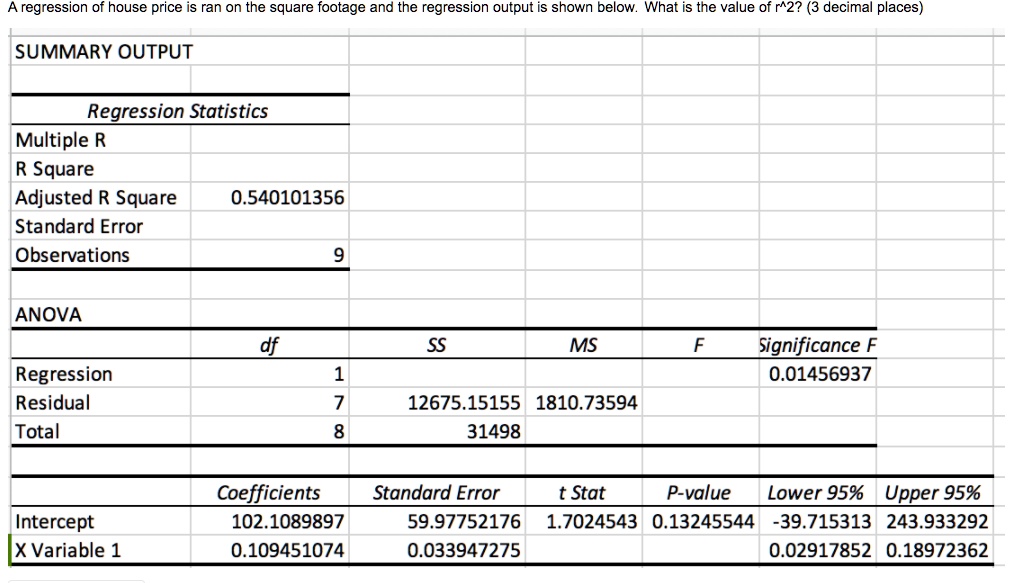Image resolution: width=1018 pixels, height=583 pixels.
Task: Click the empty R Square value cell
Action: coord(270,168)
